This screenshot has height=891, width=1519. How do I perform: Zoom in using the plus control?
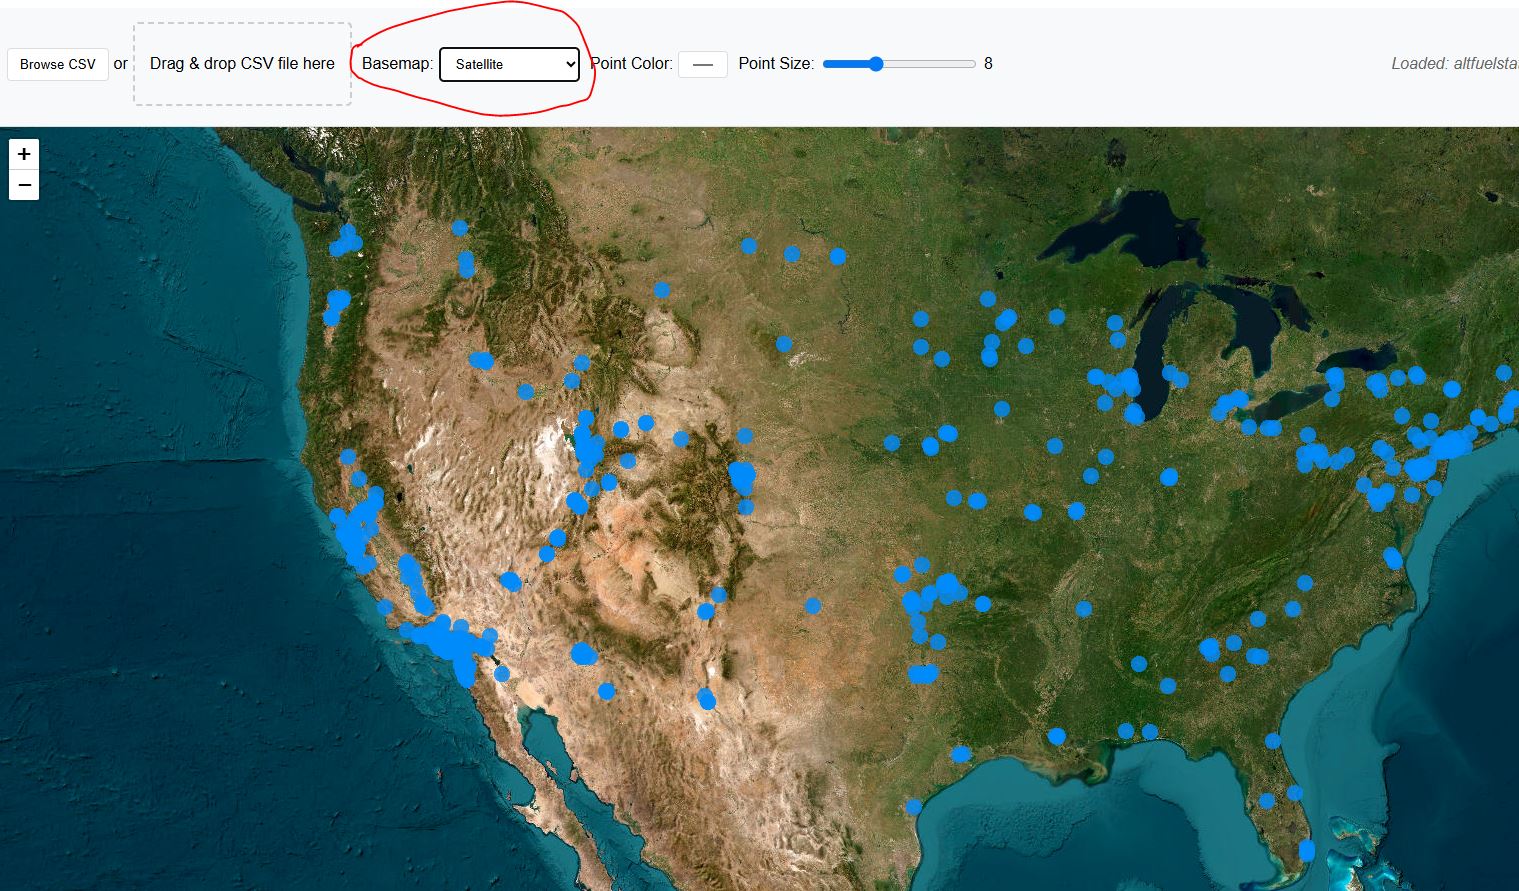tap(23, 153)
